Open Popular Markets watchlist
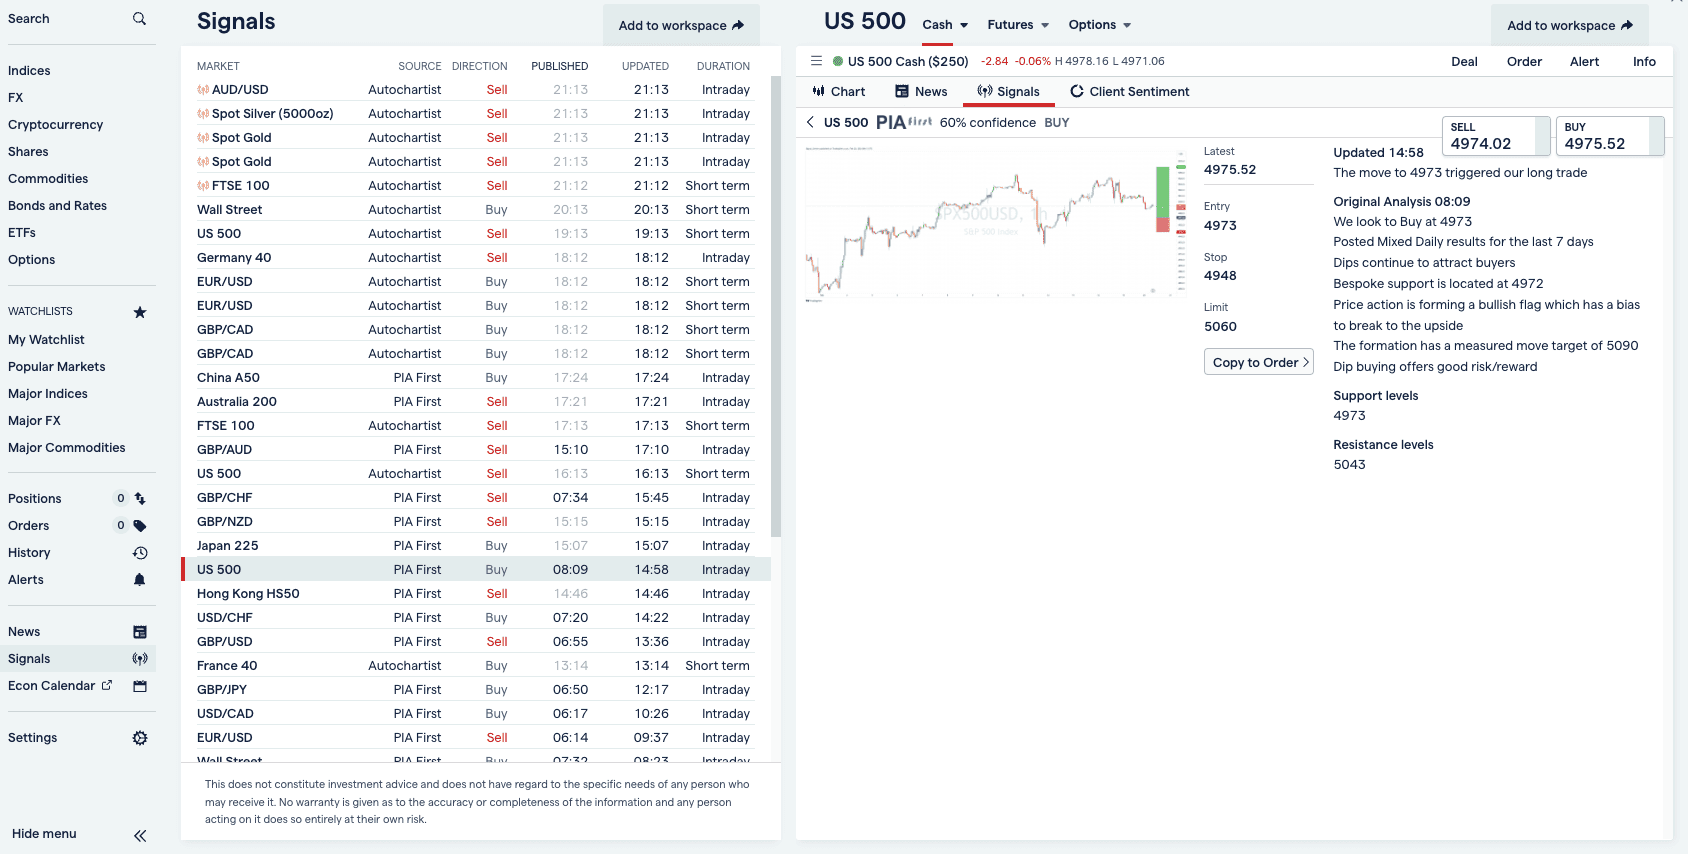1688x854 pixels. (56, 367)
